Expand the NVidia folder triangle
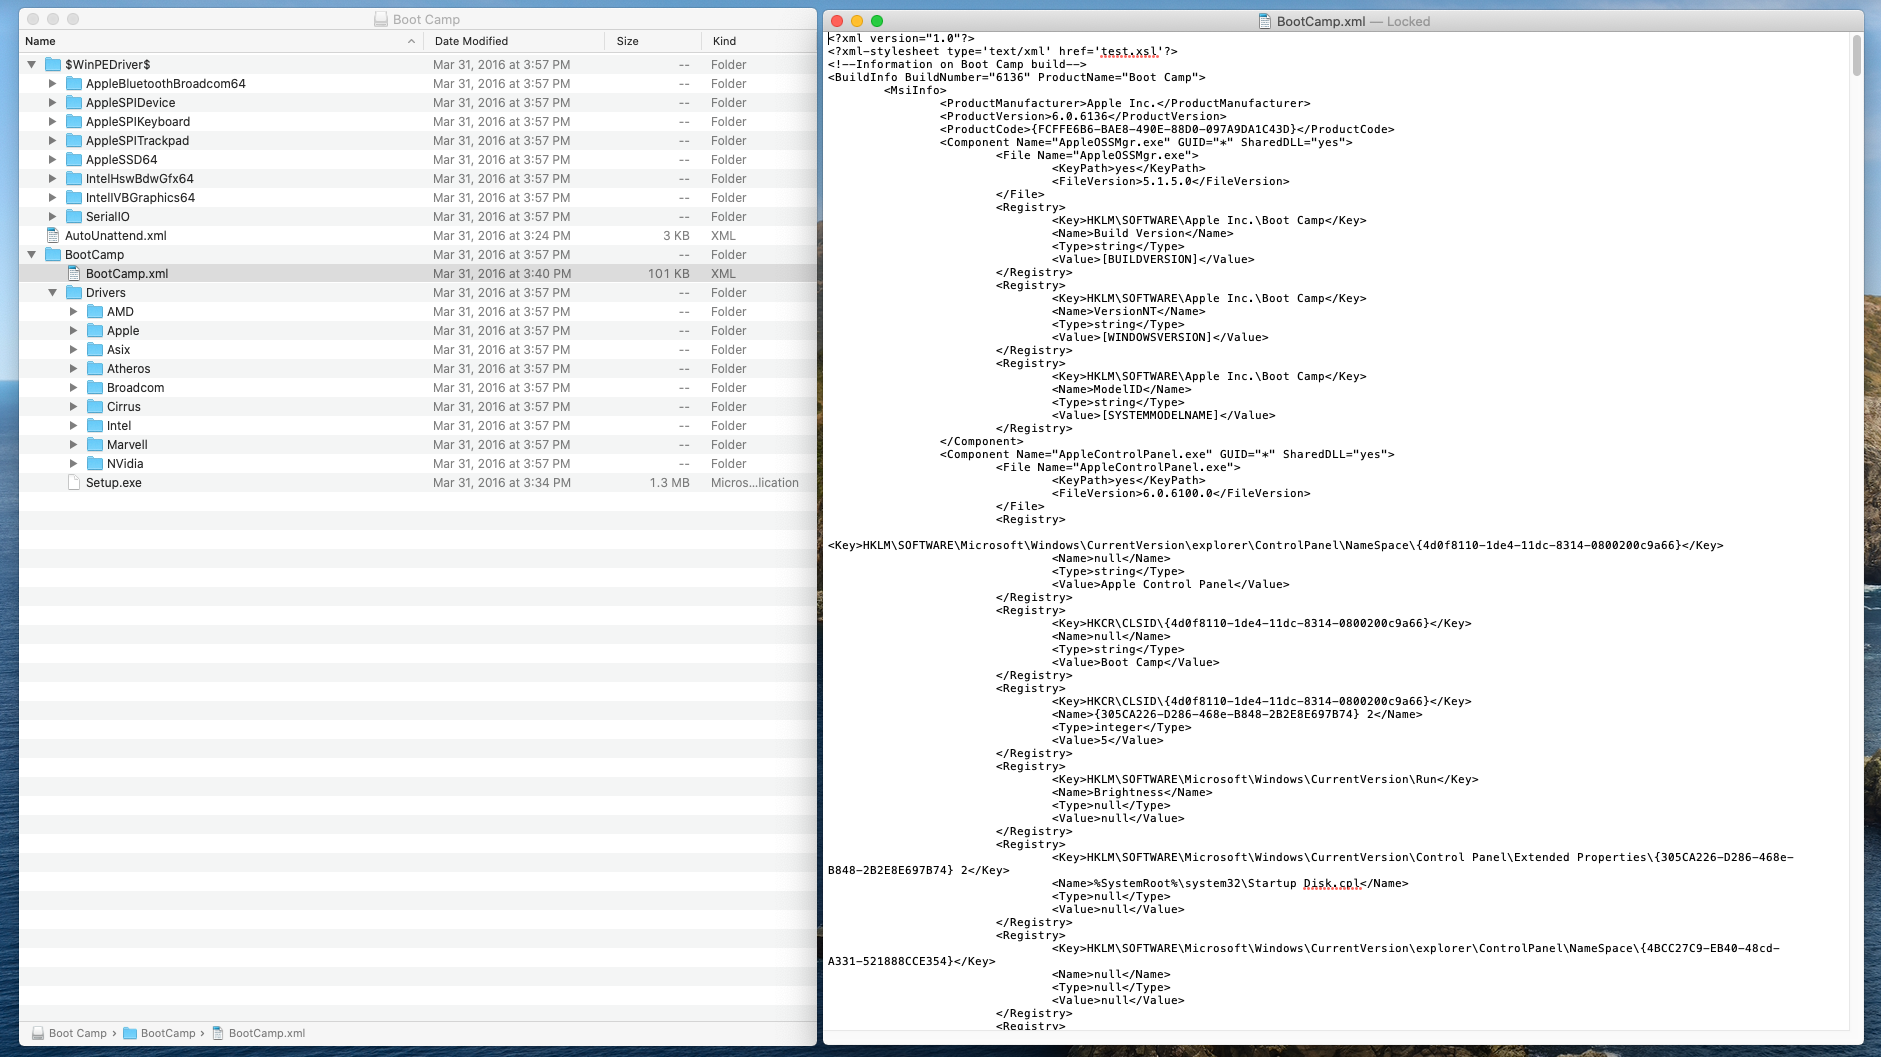This screenshot has height=1057, width=1881. click(74, 464)
